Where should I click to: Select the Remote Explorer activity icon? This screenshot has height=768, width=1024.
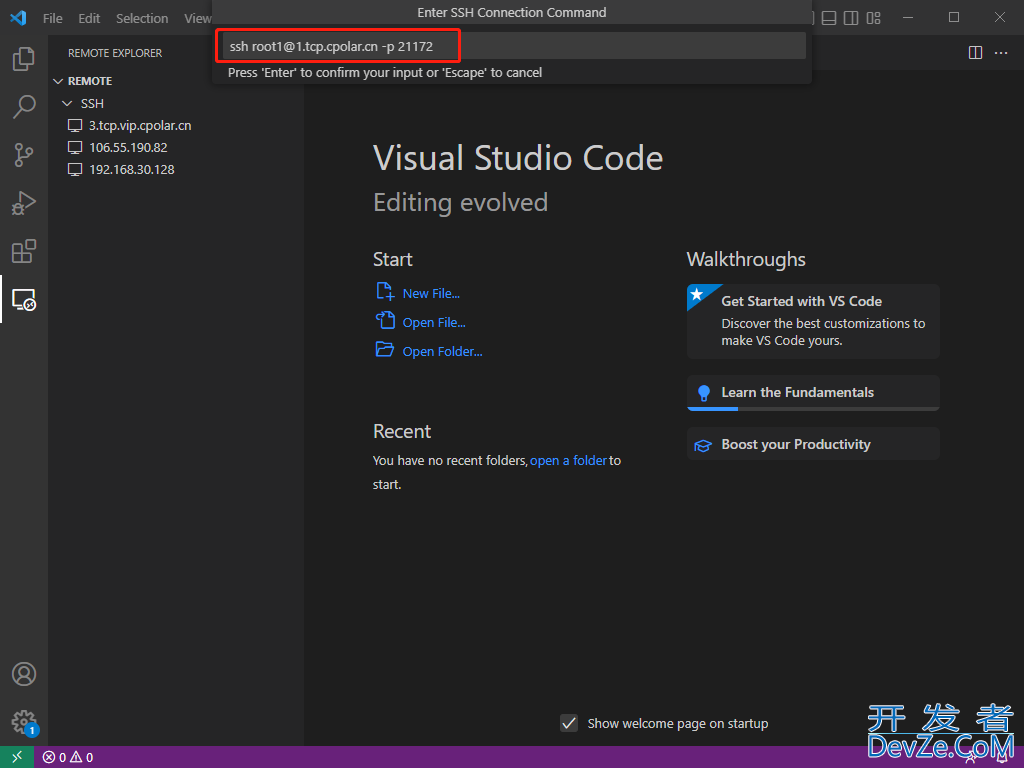(24, 299)
